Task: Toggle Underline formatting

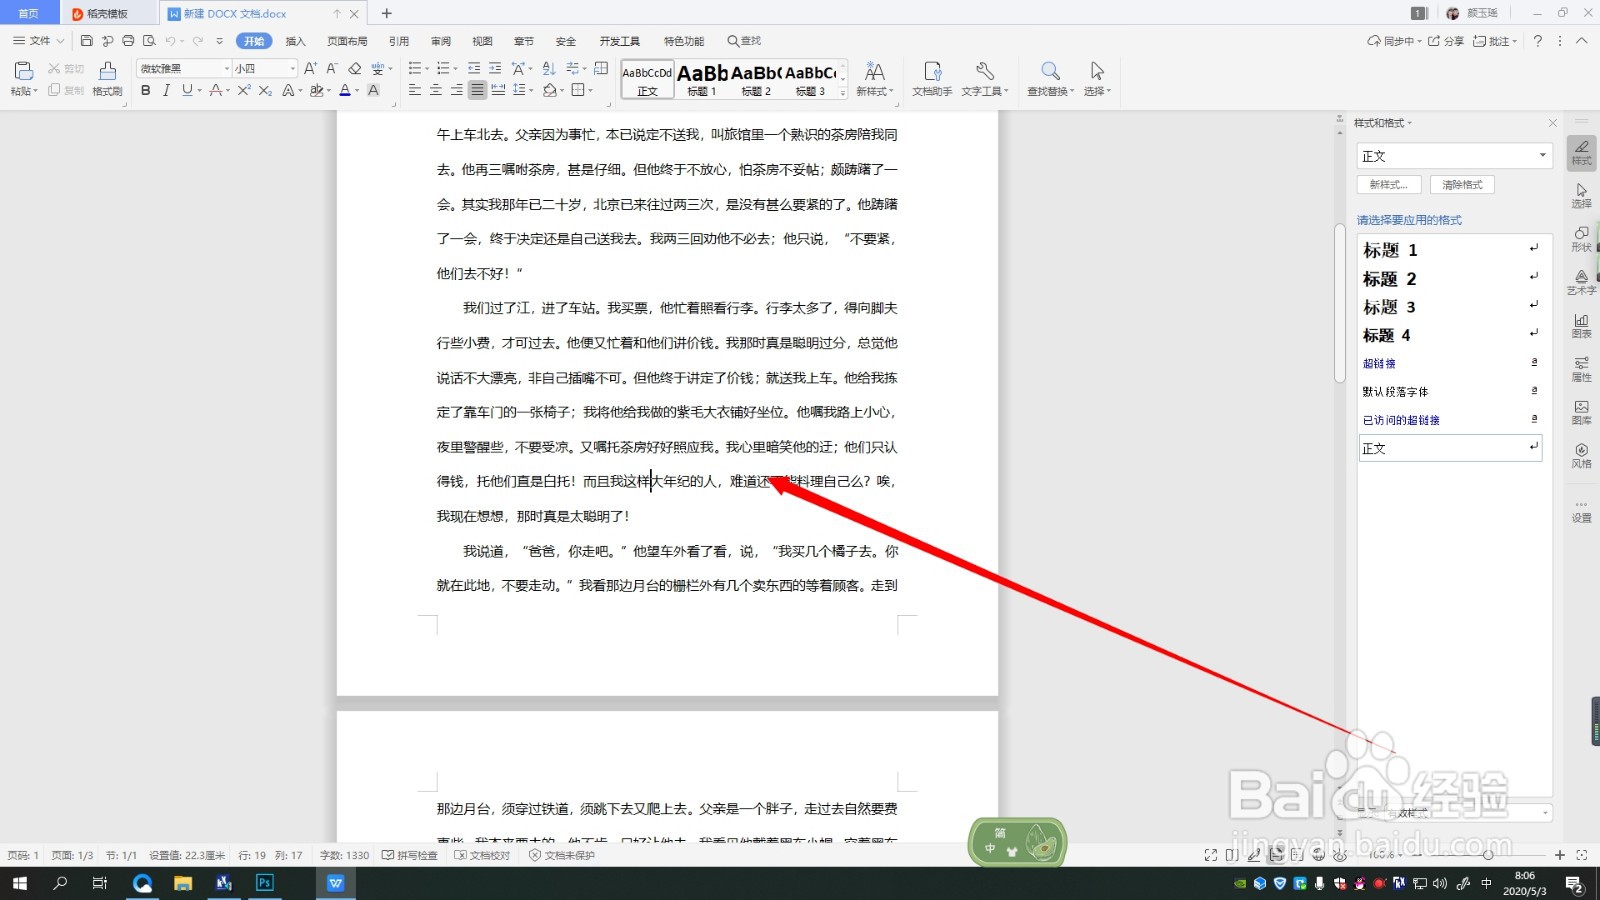Action: pos(186,90)
